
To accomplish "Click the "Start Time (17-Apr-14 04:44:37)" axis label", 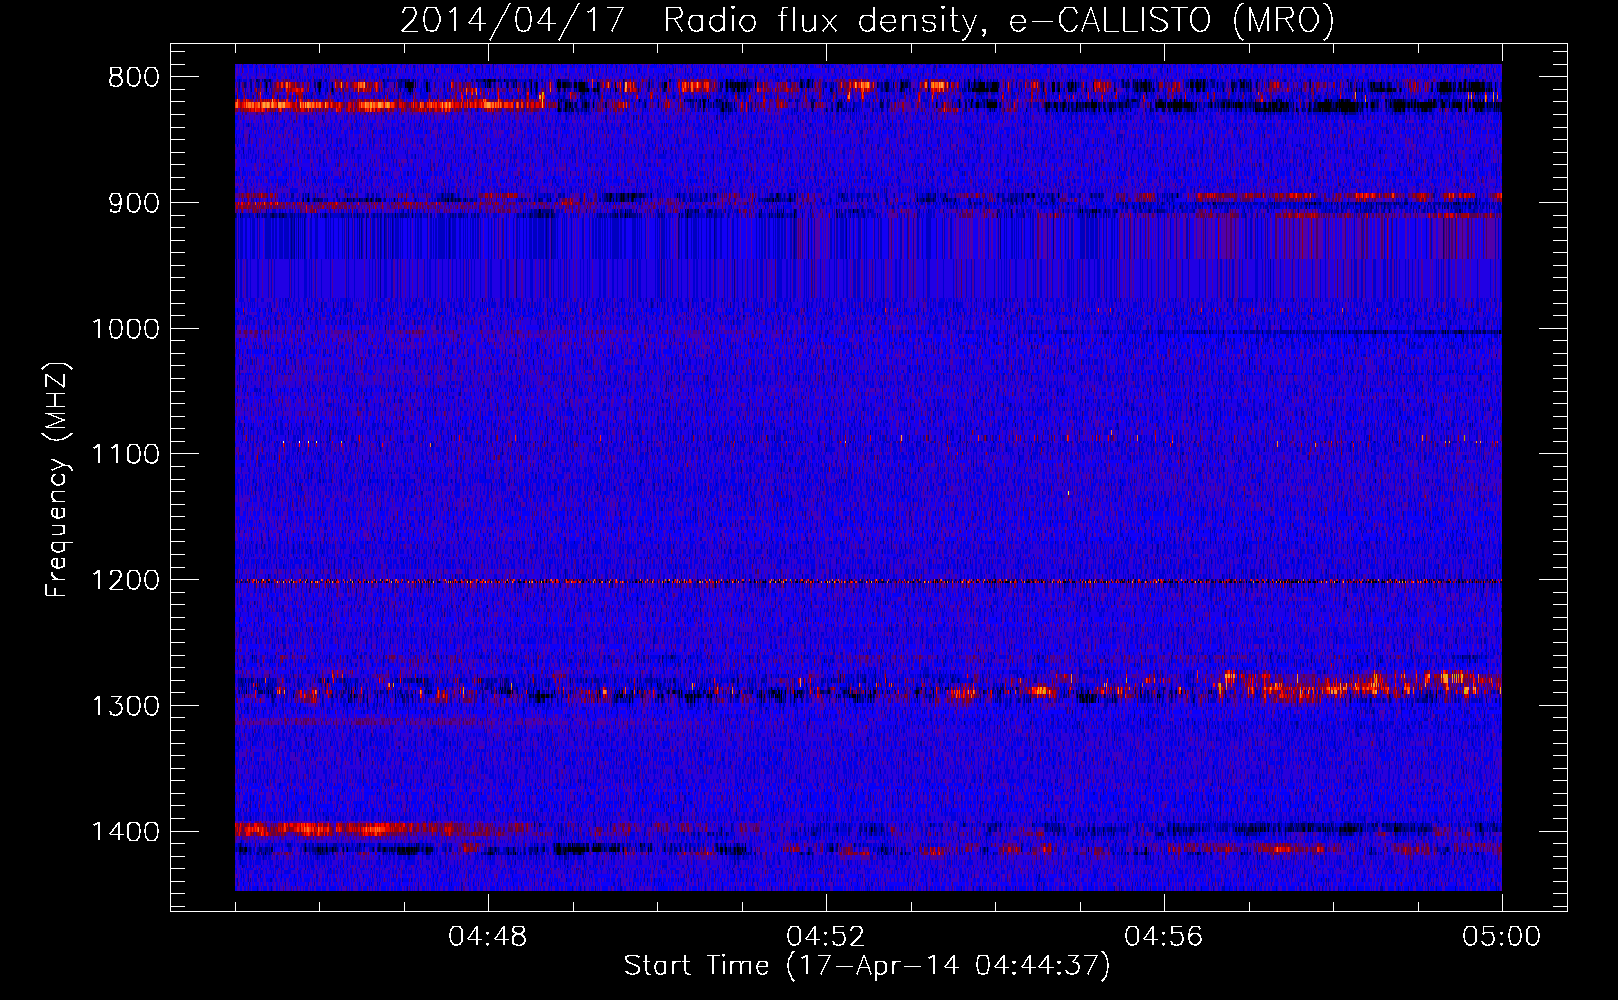I will 867,966.
